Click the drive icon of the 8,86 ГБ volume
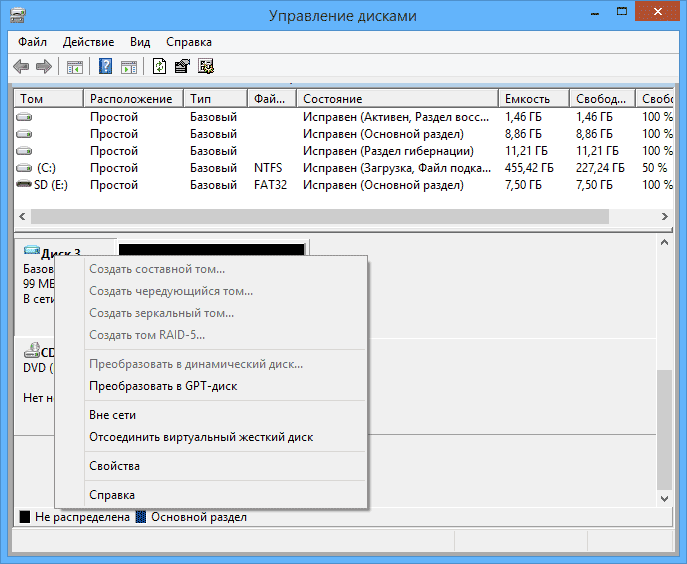 pos(24,134)
